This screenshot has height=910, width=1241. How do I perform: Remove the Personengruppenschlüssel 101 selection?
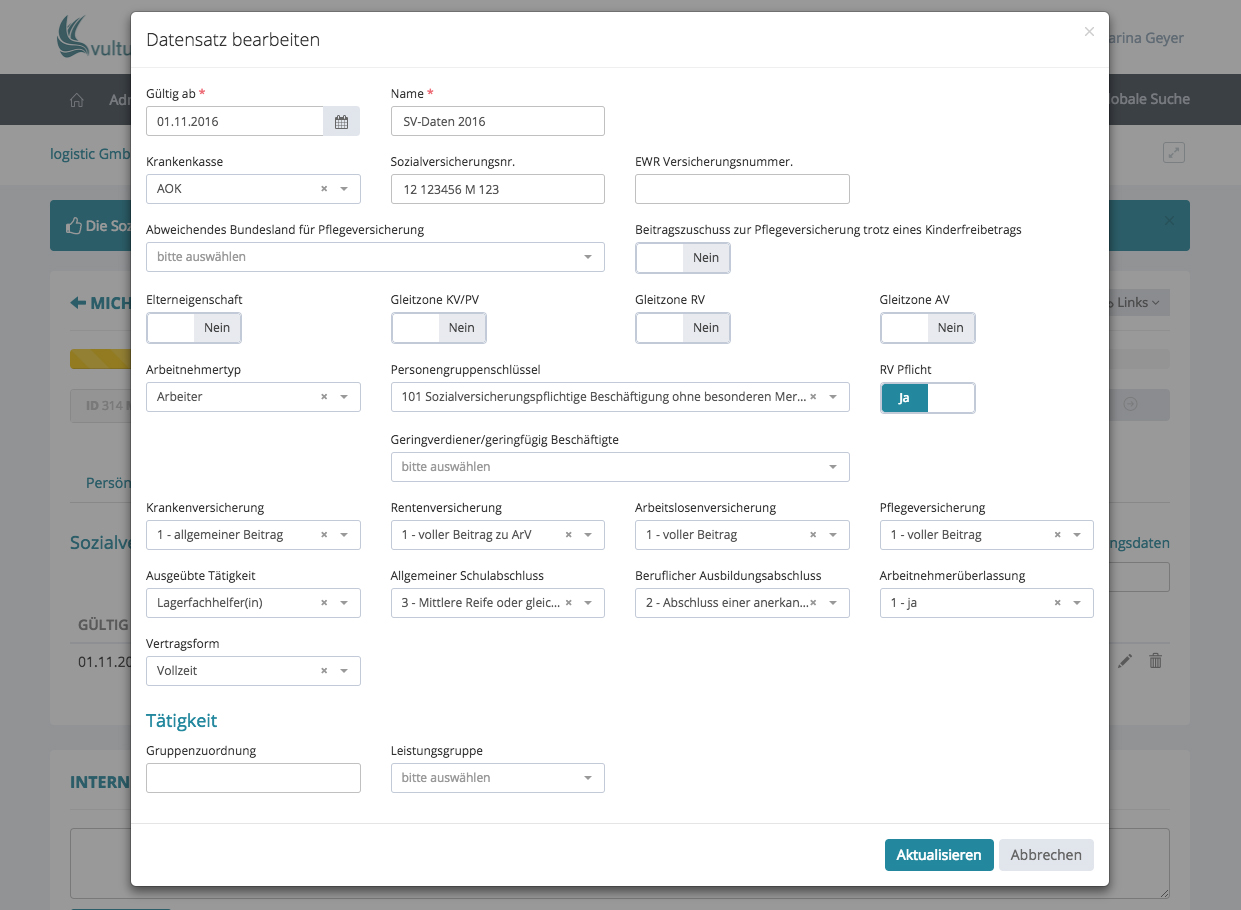click(x=813, y=397)
